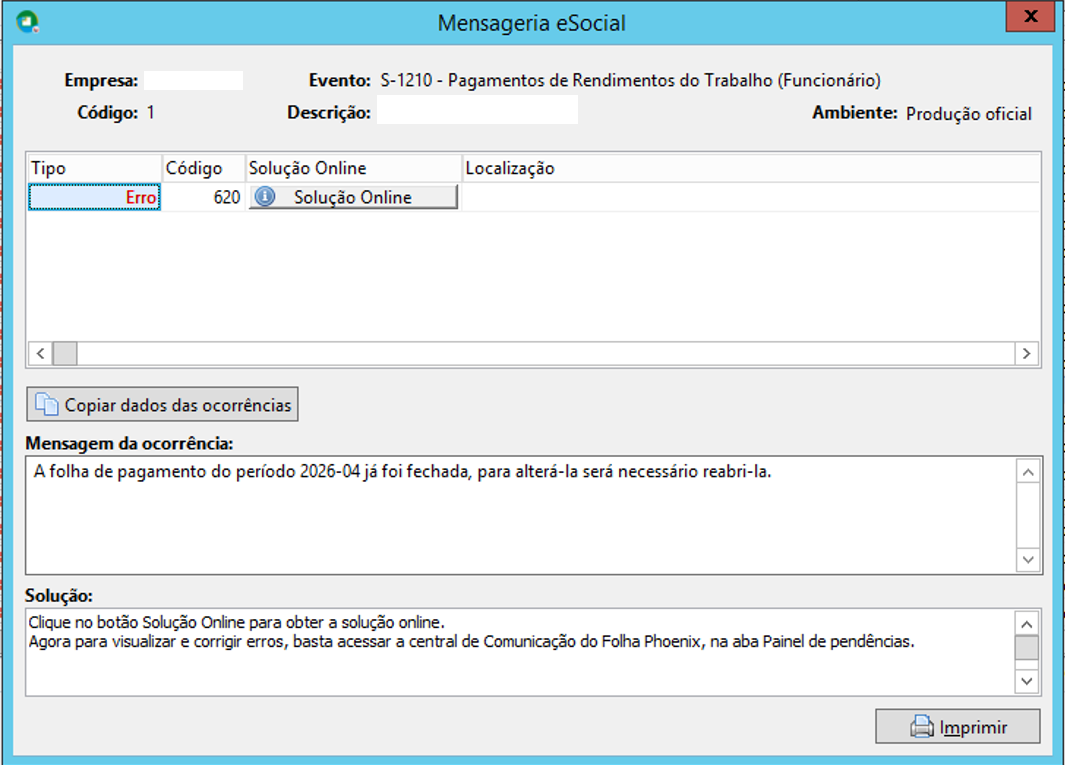The height and width of the screenshot is (765, 1065).
Task: Click the Mensageria eSocial app icon in title bar
Action: (x=28, y=22)
